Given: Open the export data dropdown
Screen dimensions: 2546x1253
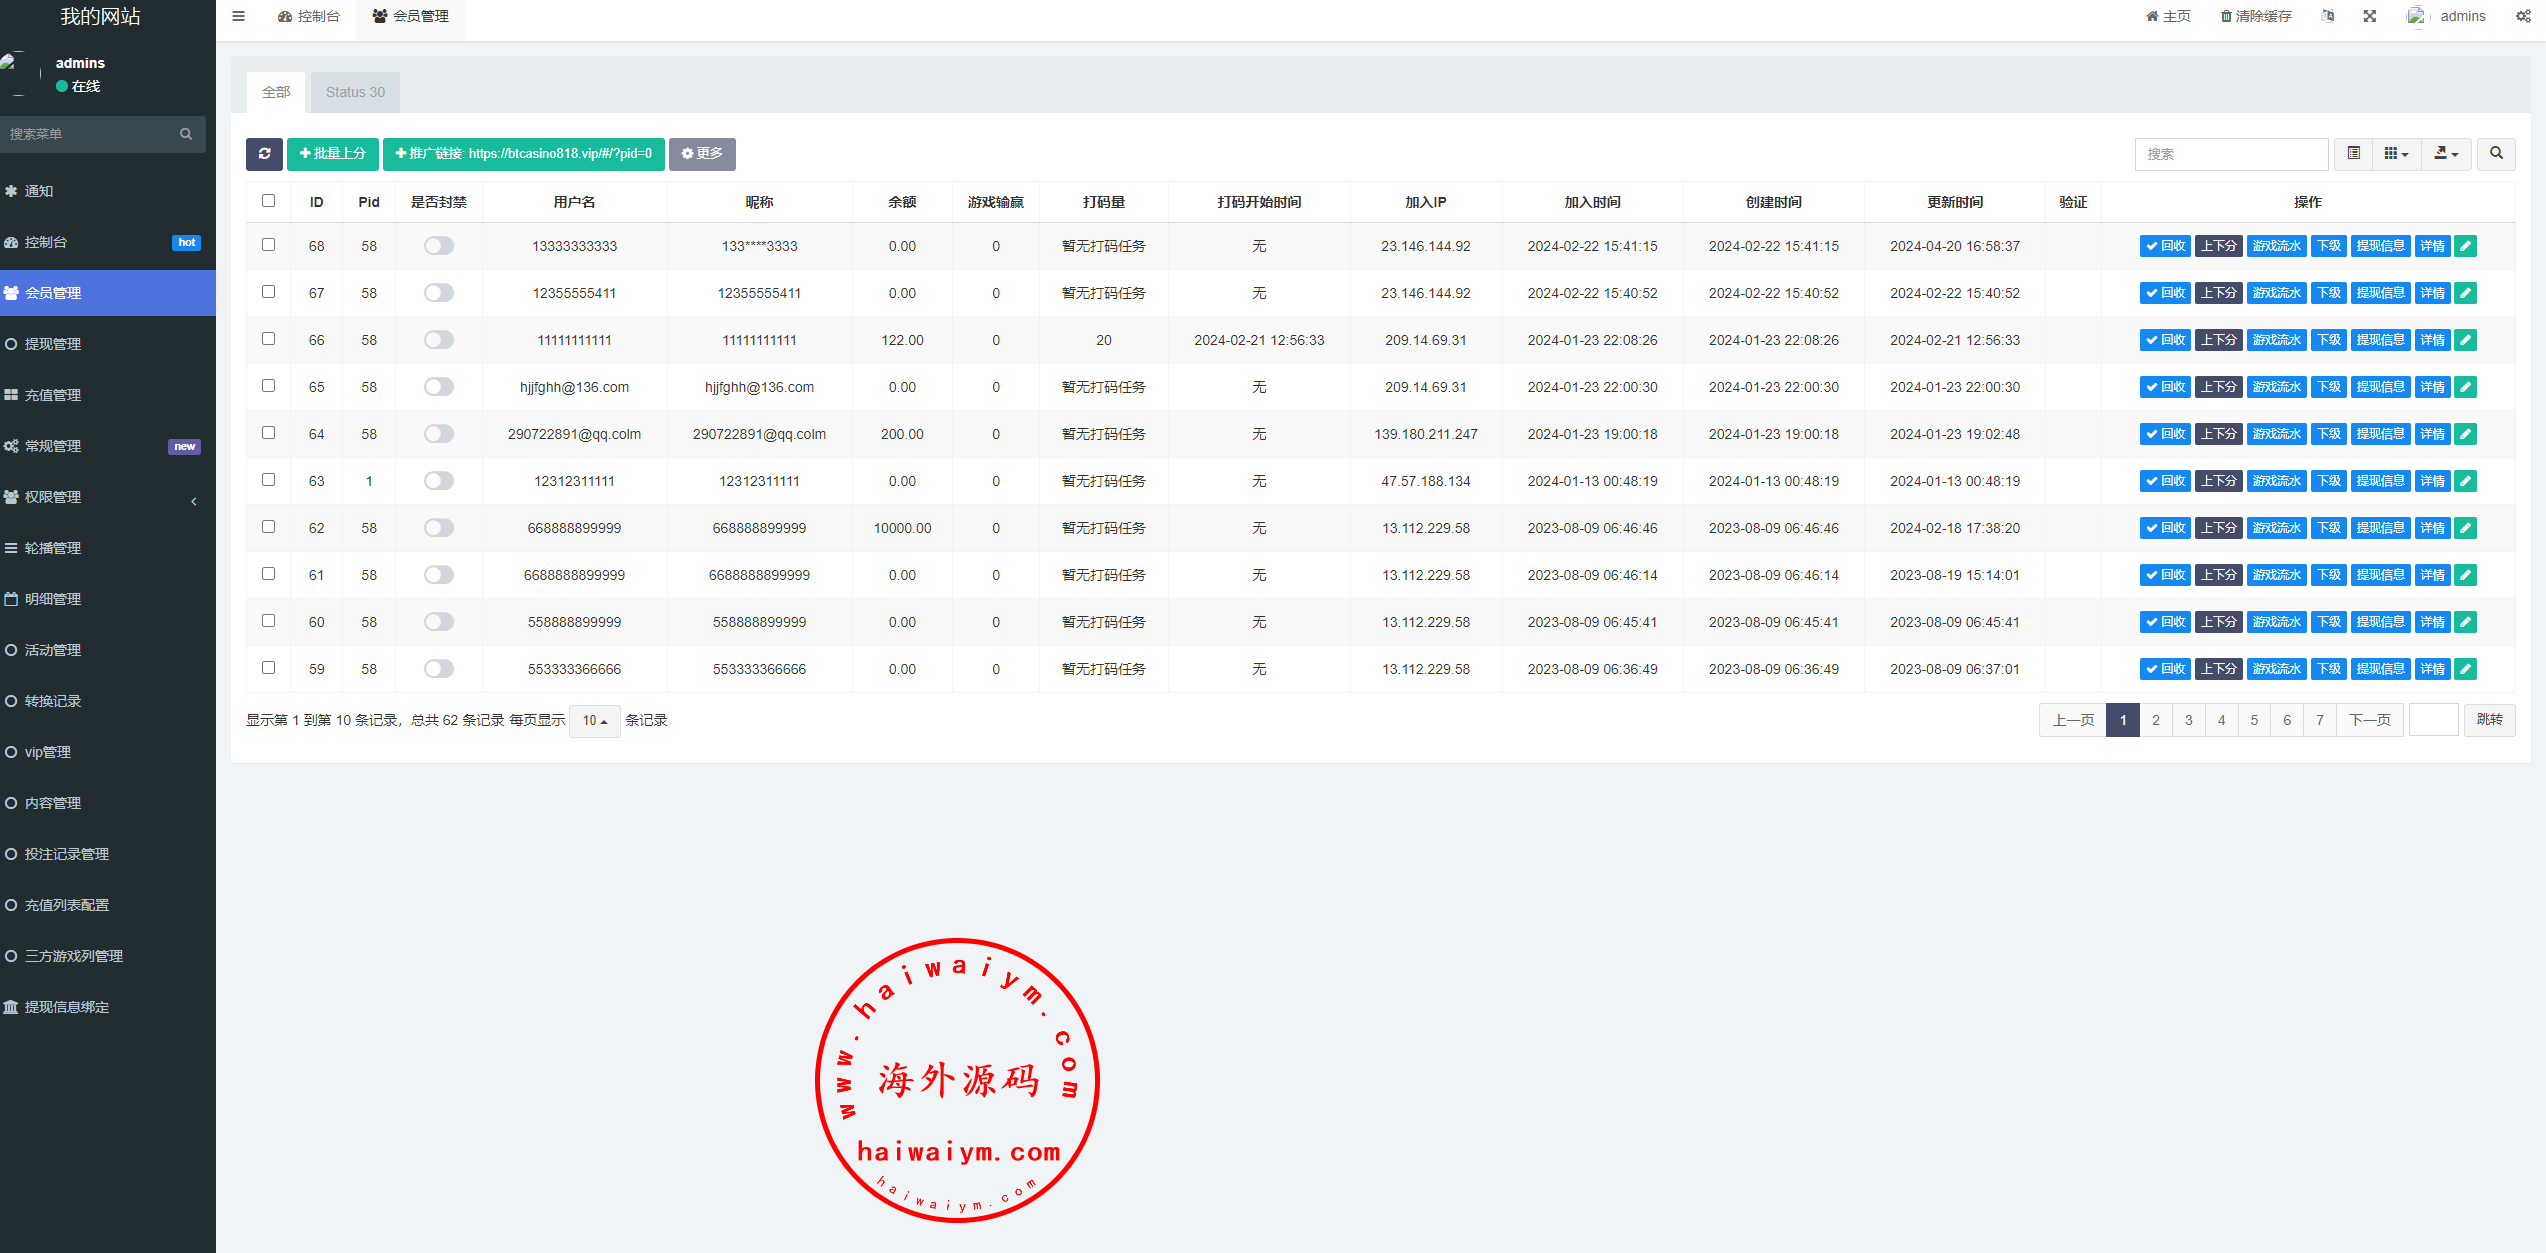Looking at the screenshot, I should click(x=2446, y=154).
